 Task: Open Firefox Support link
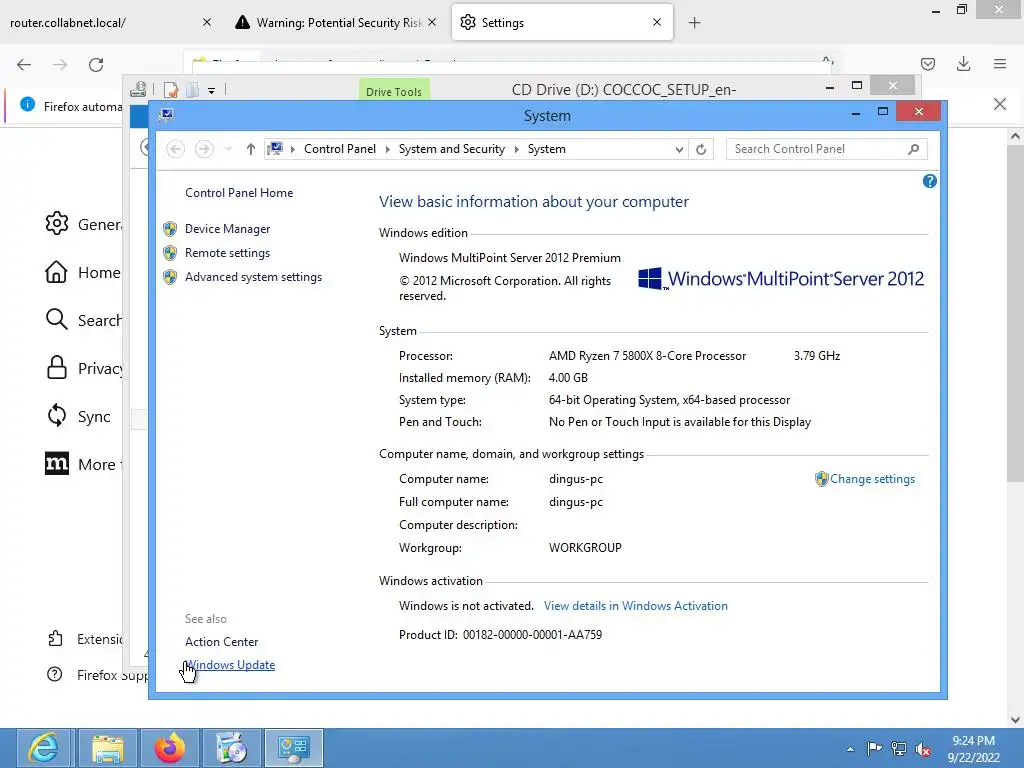[x=97, y=675]
